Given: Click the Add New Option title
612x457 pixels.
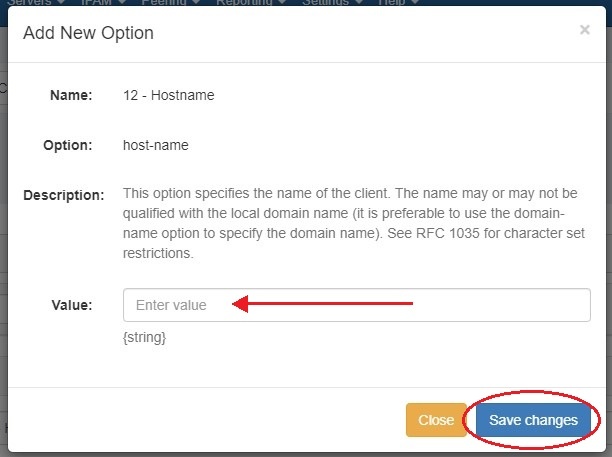Looking at the screenshot, I should pos(88,34).
